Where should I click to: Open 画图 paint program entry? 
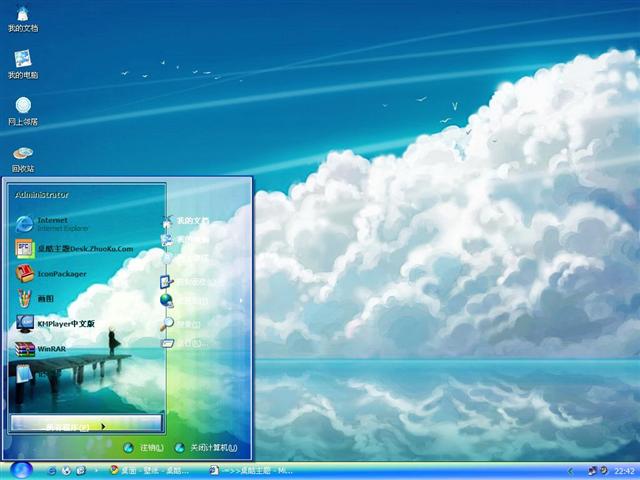(x=35, y=299)
